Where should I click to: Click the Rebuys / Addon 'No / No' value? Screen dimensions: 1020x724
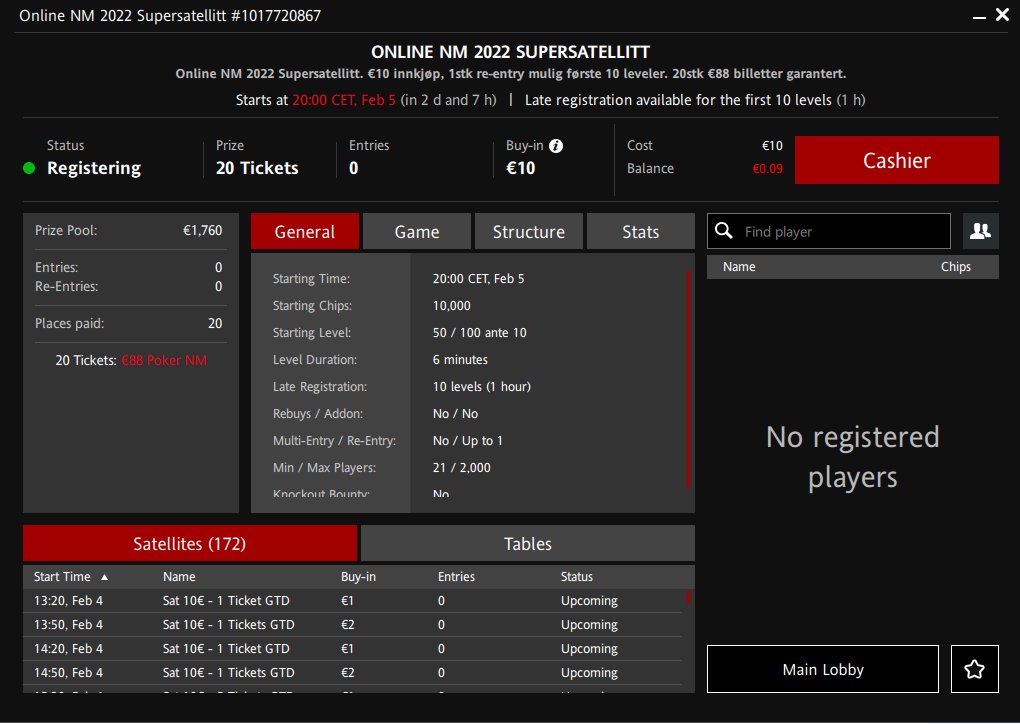pyautogui.click(x=455, y=414)
